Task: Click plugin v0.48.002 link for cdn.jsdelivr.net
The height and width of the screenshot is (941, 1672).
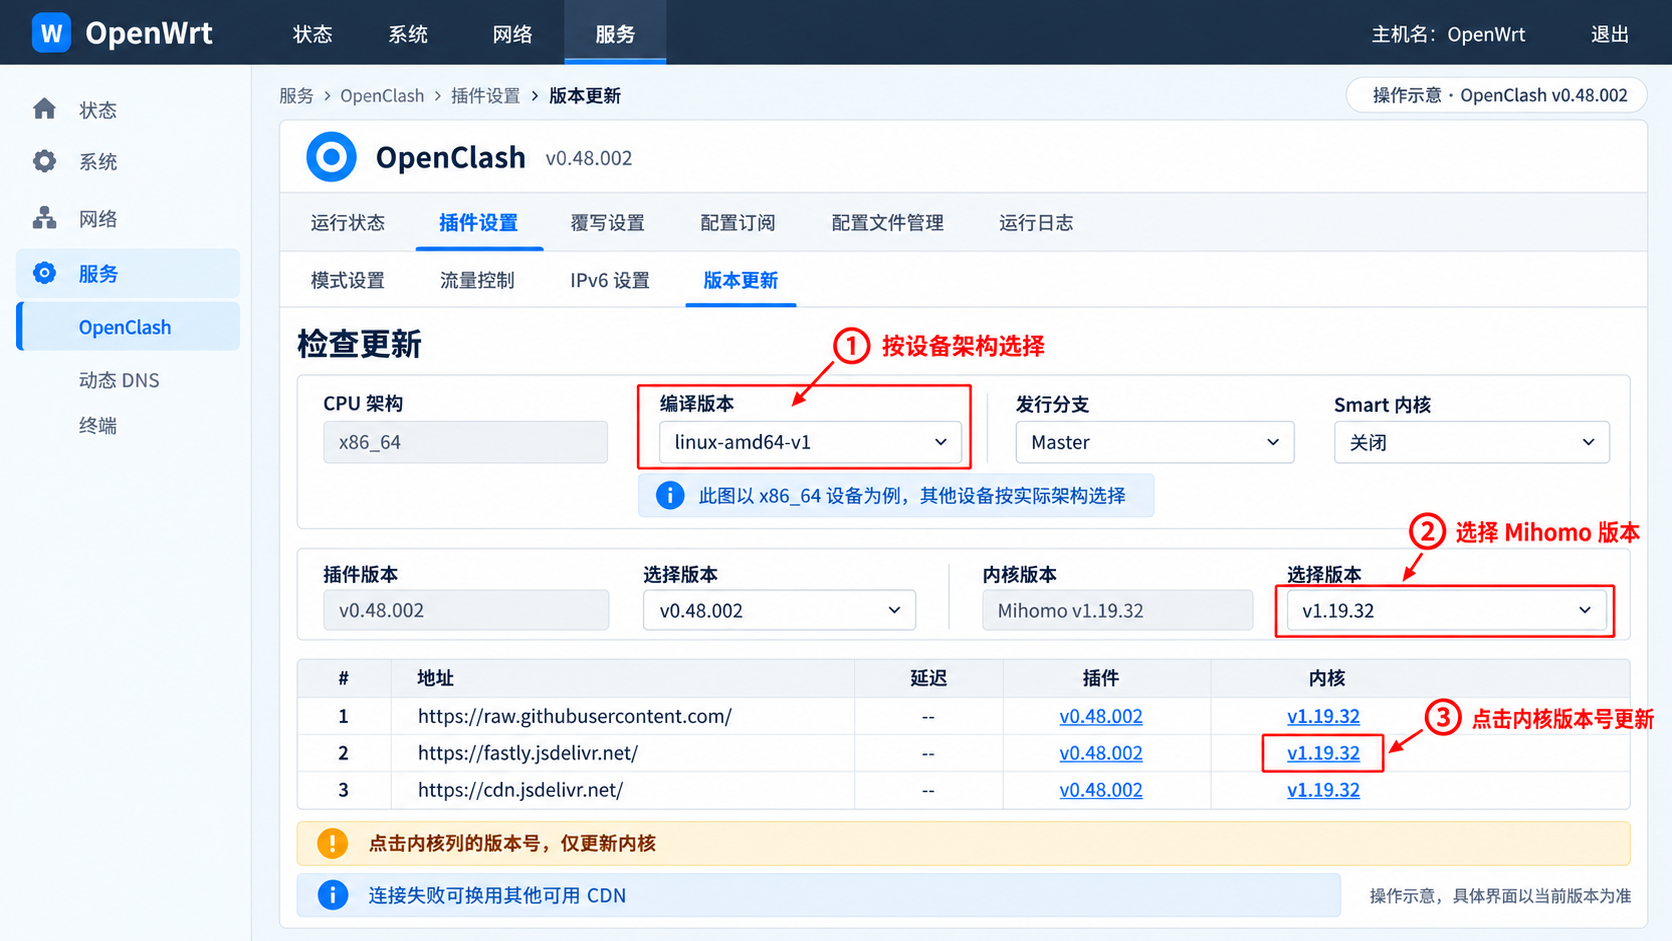Action: tap(1100, 790)
